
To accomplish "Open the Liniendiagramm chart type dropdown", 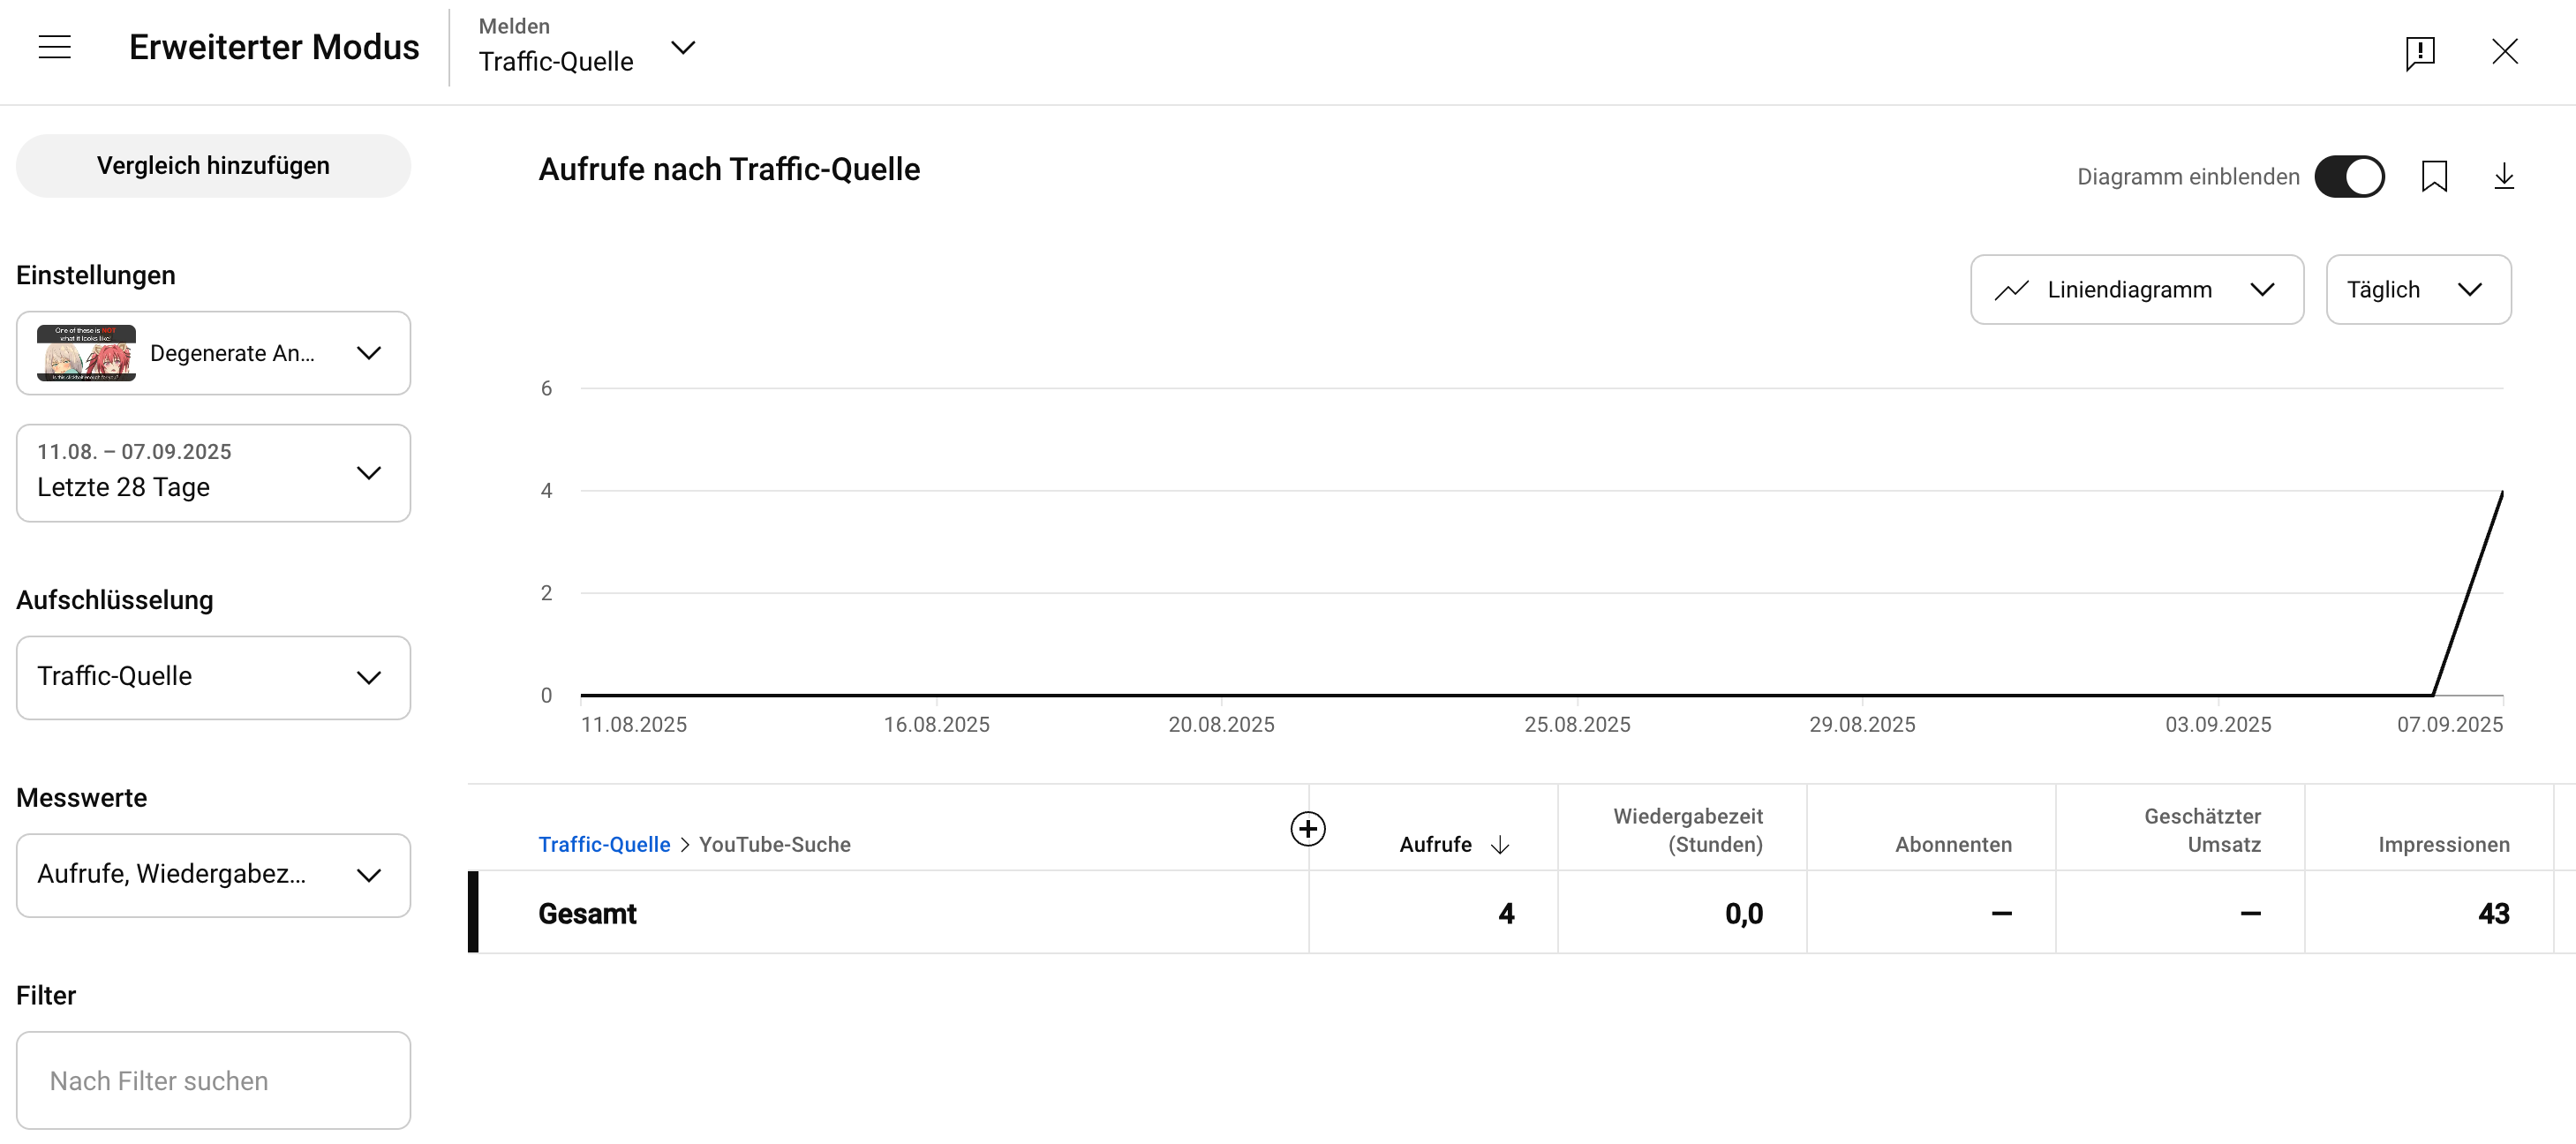I will point(2136,290).
